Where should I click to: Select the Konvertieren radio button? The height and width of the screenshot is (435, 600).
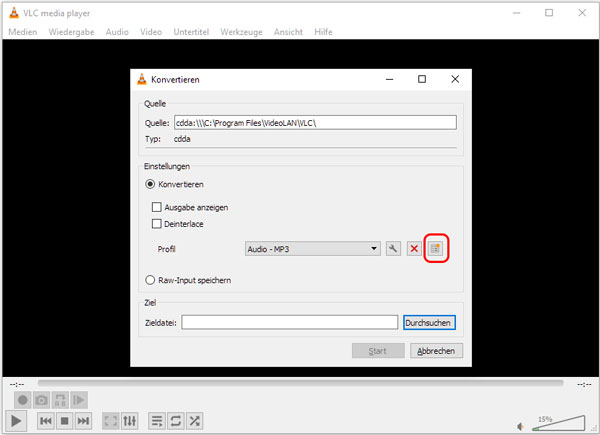(150, 184)
